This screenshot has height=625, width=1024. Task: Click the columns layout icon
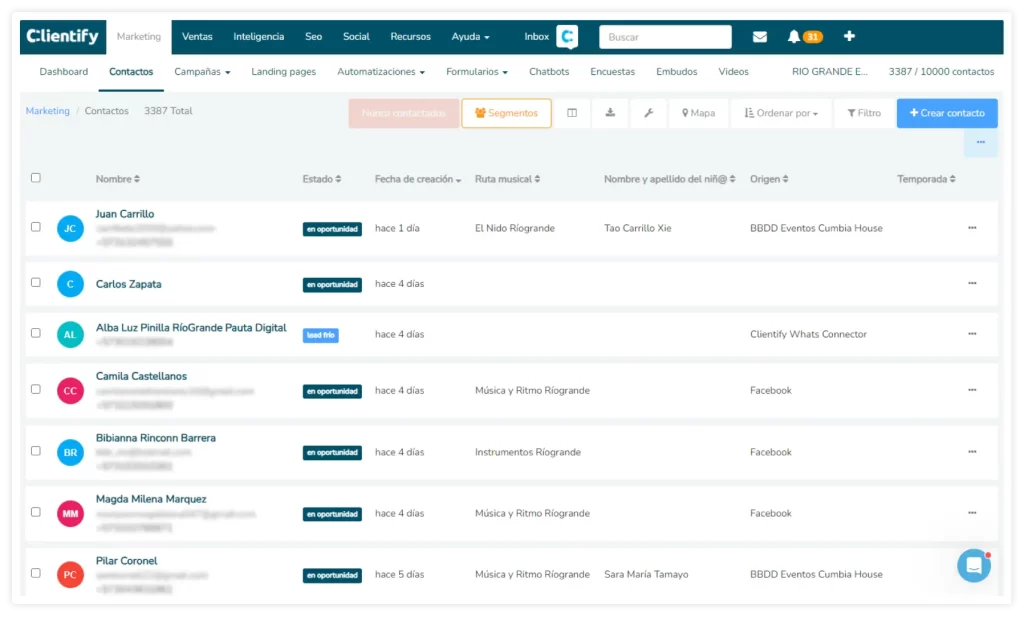tap(572, 113)
